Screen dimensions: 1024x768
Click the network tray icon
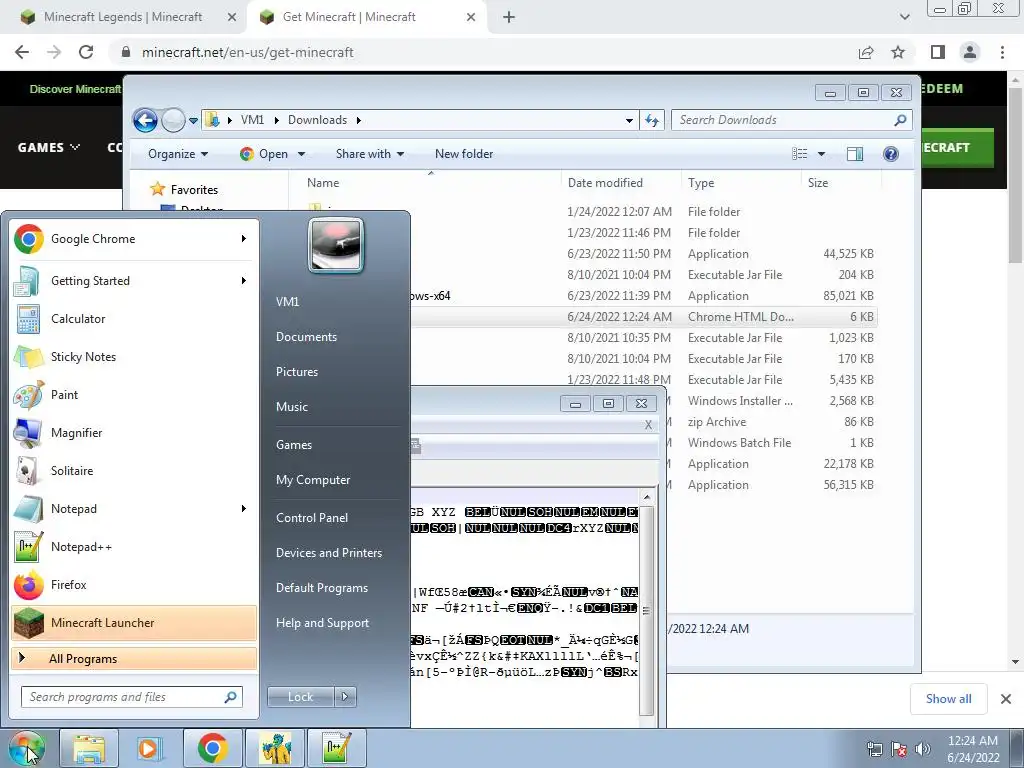(x=874, y=749)
